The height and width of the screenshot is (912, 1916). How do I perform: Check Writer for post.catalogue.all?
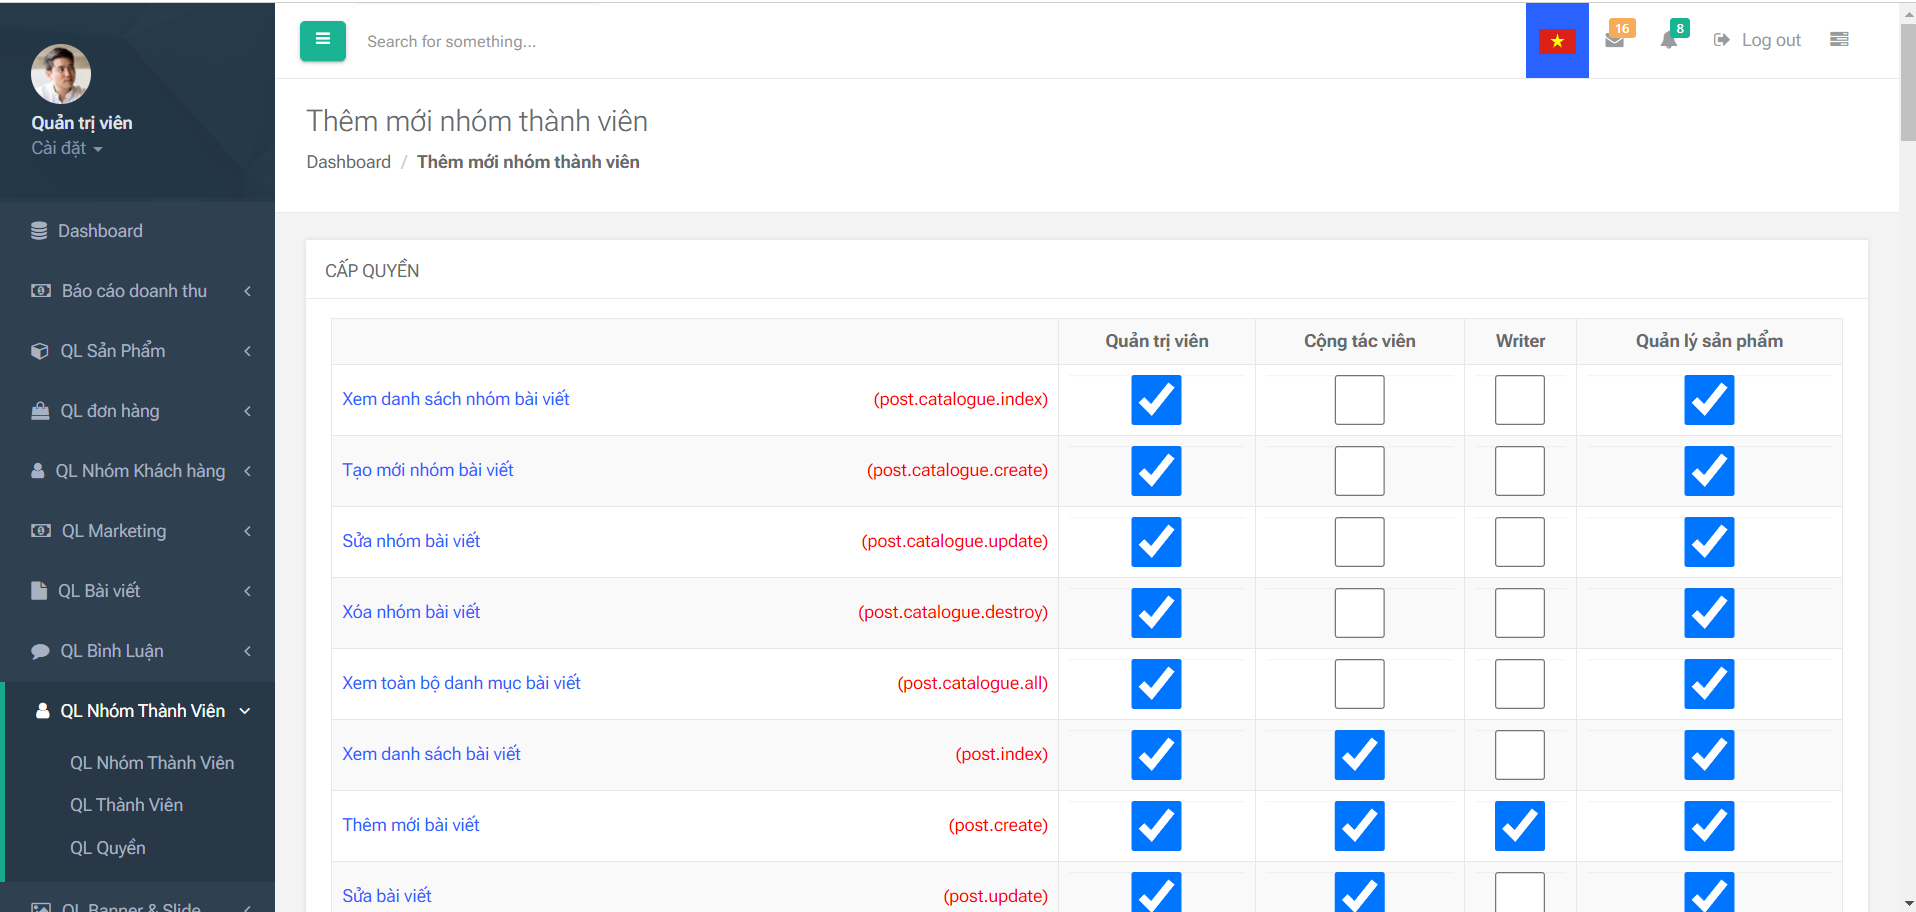pyautogui.click(x=1519, y=684)
